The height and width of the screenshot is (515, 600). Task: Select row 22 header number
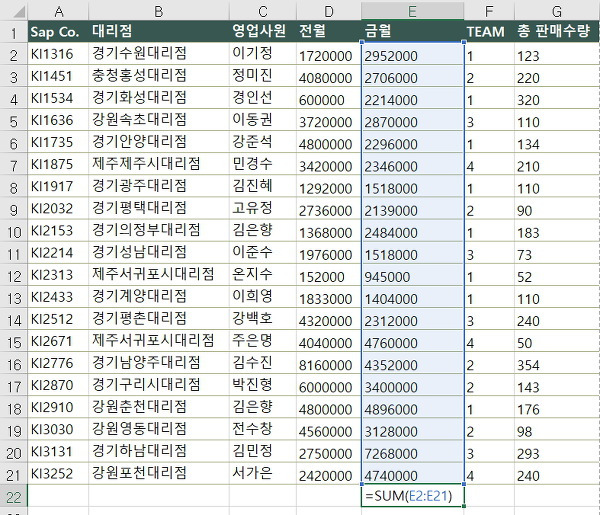tap(14, 497)
